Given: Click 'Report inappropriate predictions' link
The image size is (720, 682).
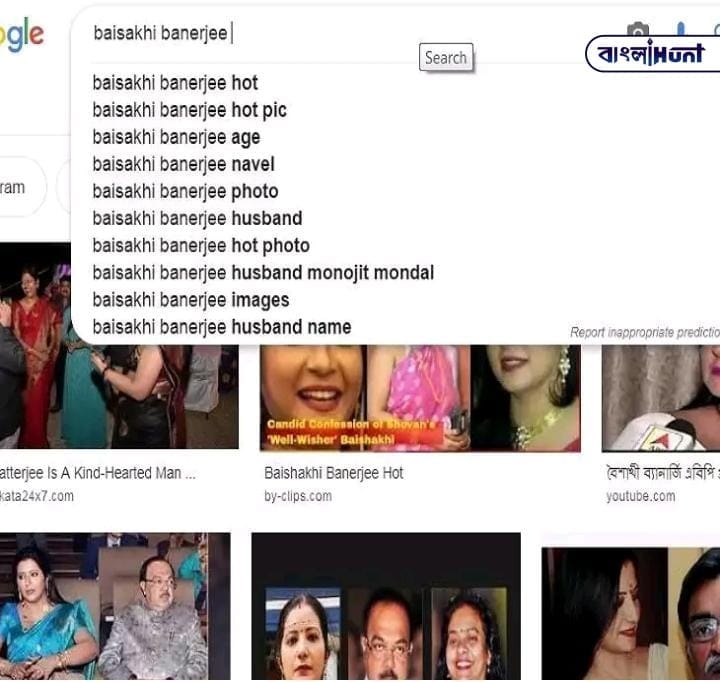Looking at the screenshot, I should [645, 332].
